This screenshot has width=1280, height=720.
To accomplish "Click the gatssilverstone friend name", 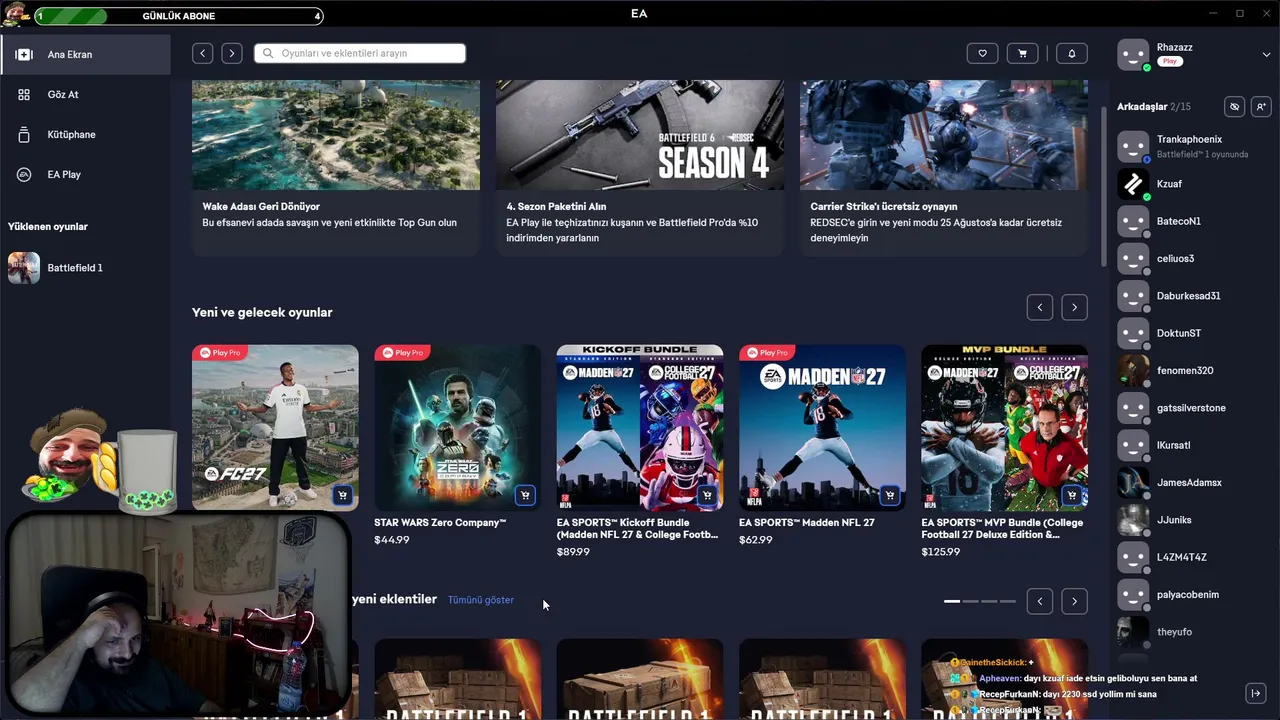I will click(1191, 408).
